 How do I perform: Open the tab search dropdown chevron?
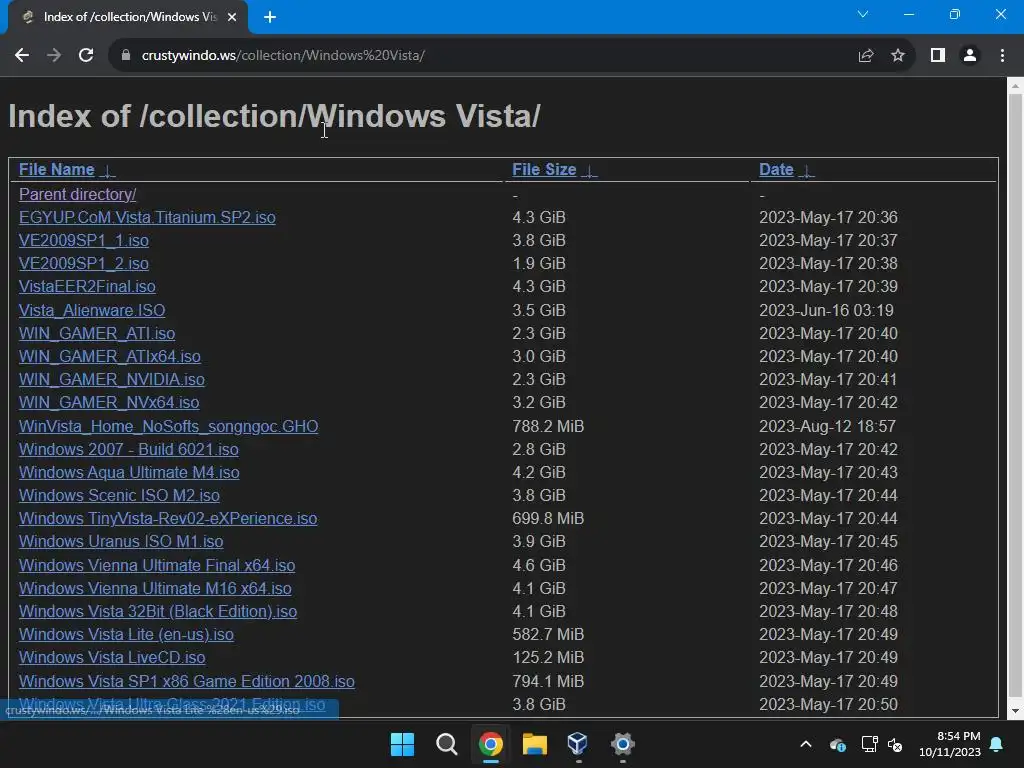pos(863,14)
